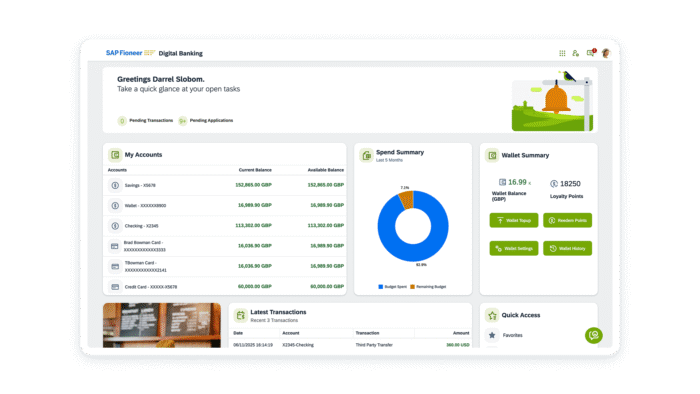The height and width of the screenshot is (394, 700).
Task: Open Wallet History button
Action: tap(567, 249)
